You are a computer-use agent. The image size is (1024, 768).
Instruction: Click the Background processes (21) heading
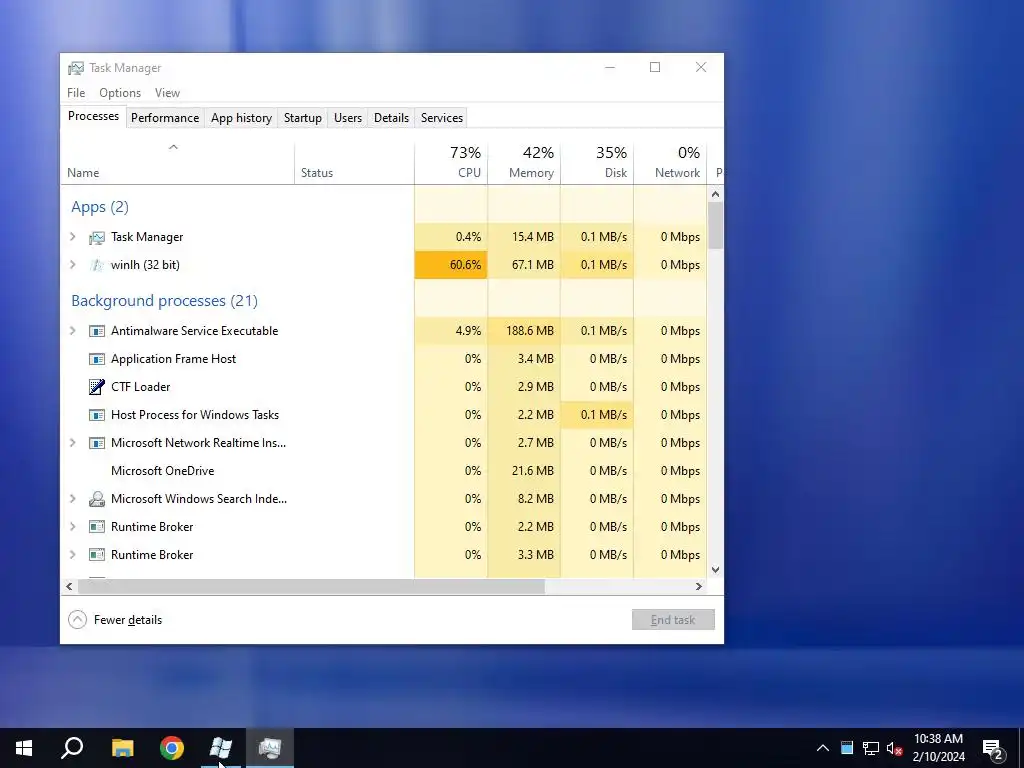point(165,301)
